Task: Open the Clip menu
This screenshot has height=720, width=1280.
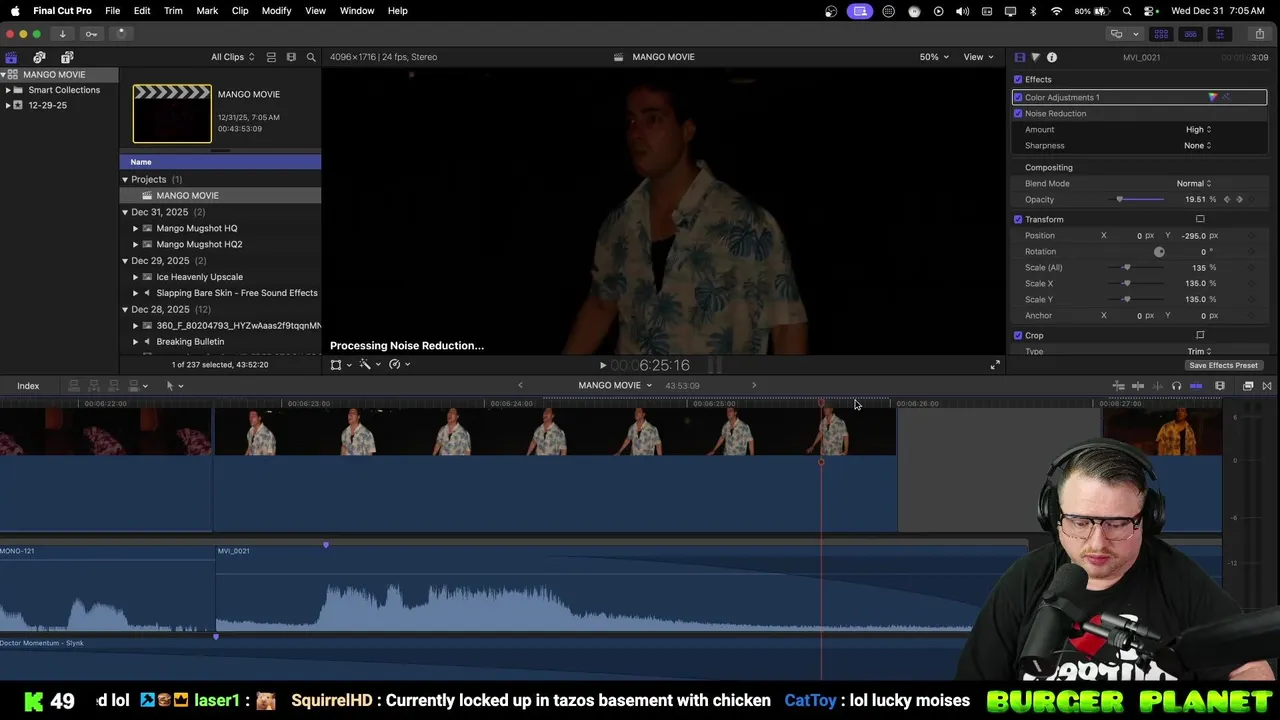Action: (x=240, y=11)
